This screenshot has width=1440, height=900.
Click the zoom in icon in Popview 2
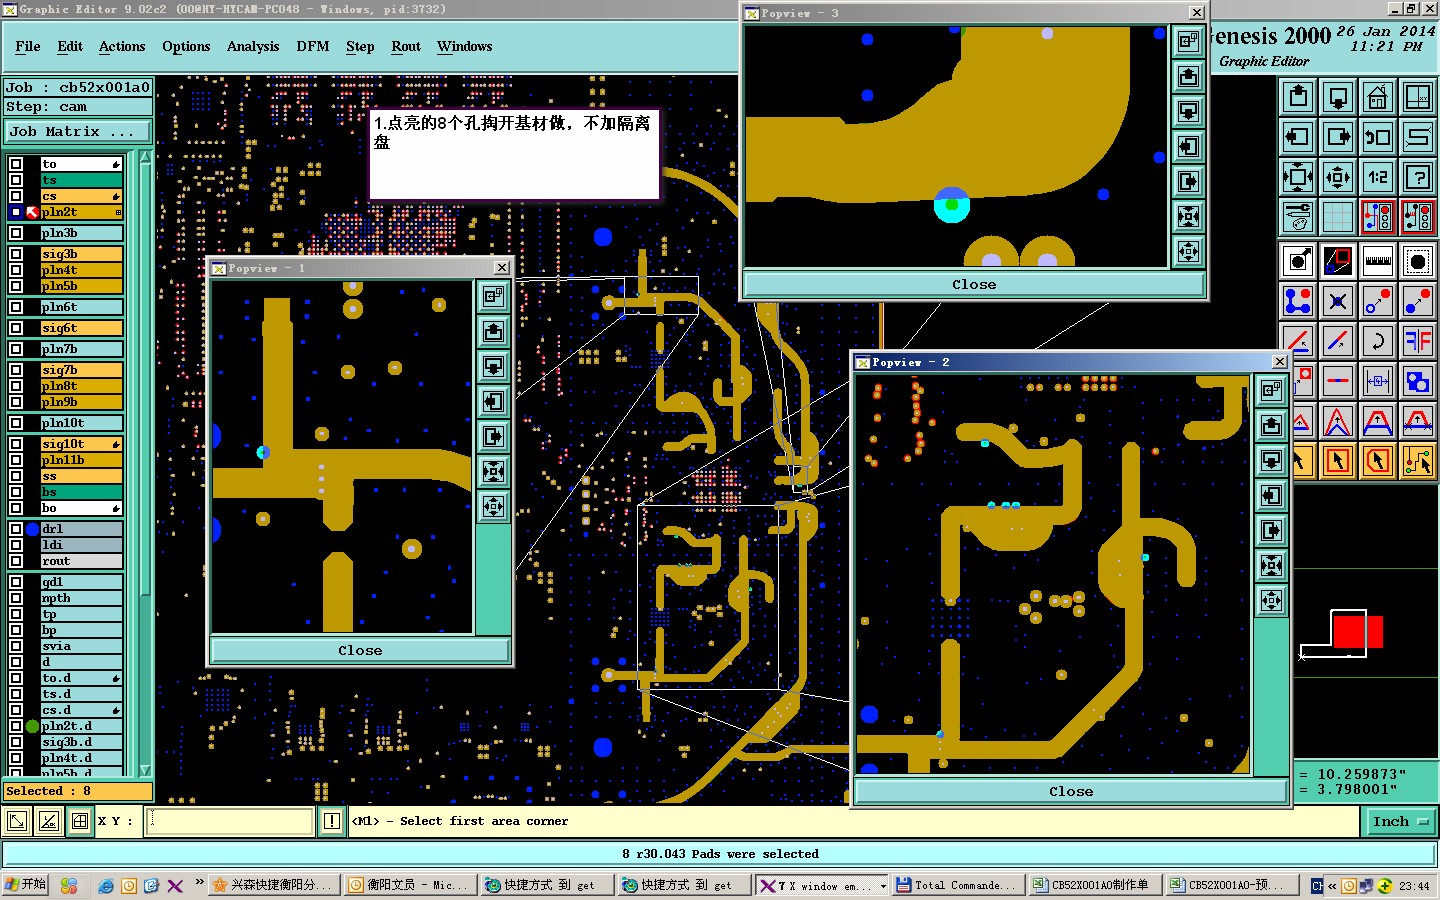(1272, 566)
